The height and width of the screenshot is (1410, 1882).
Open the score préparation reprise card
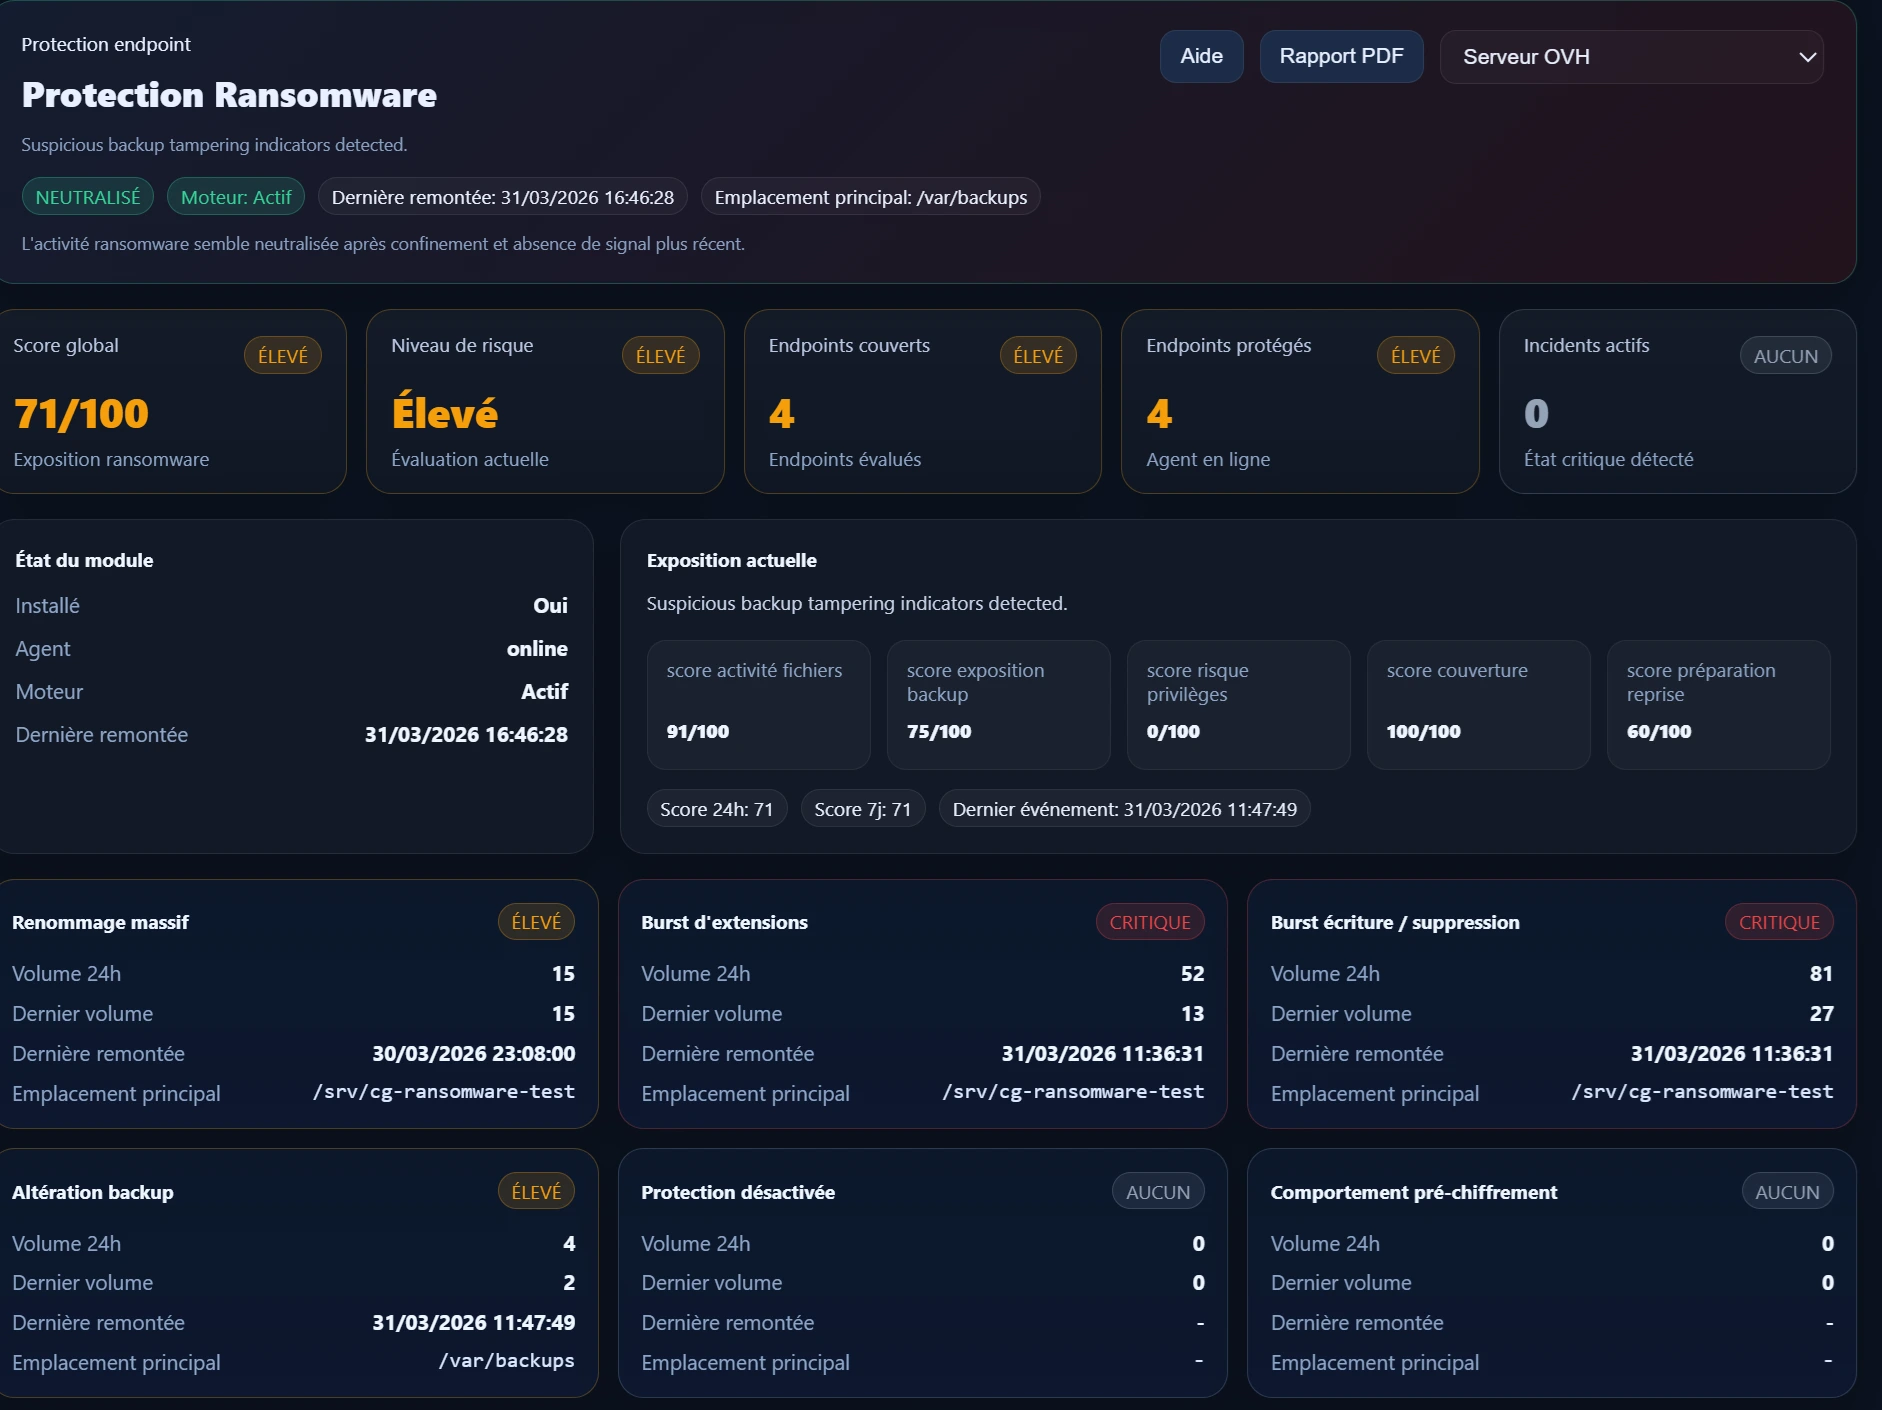point(1717,705)
